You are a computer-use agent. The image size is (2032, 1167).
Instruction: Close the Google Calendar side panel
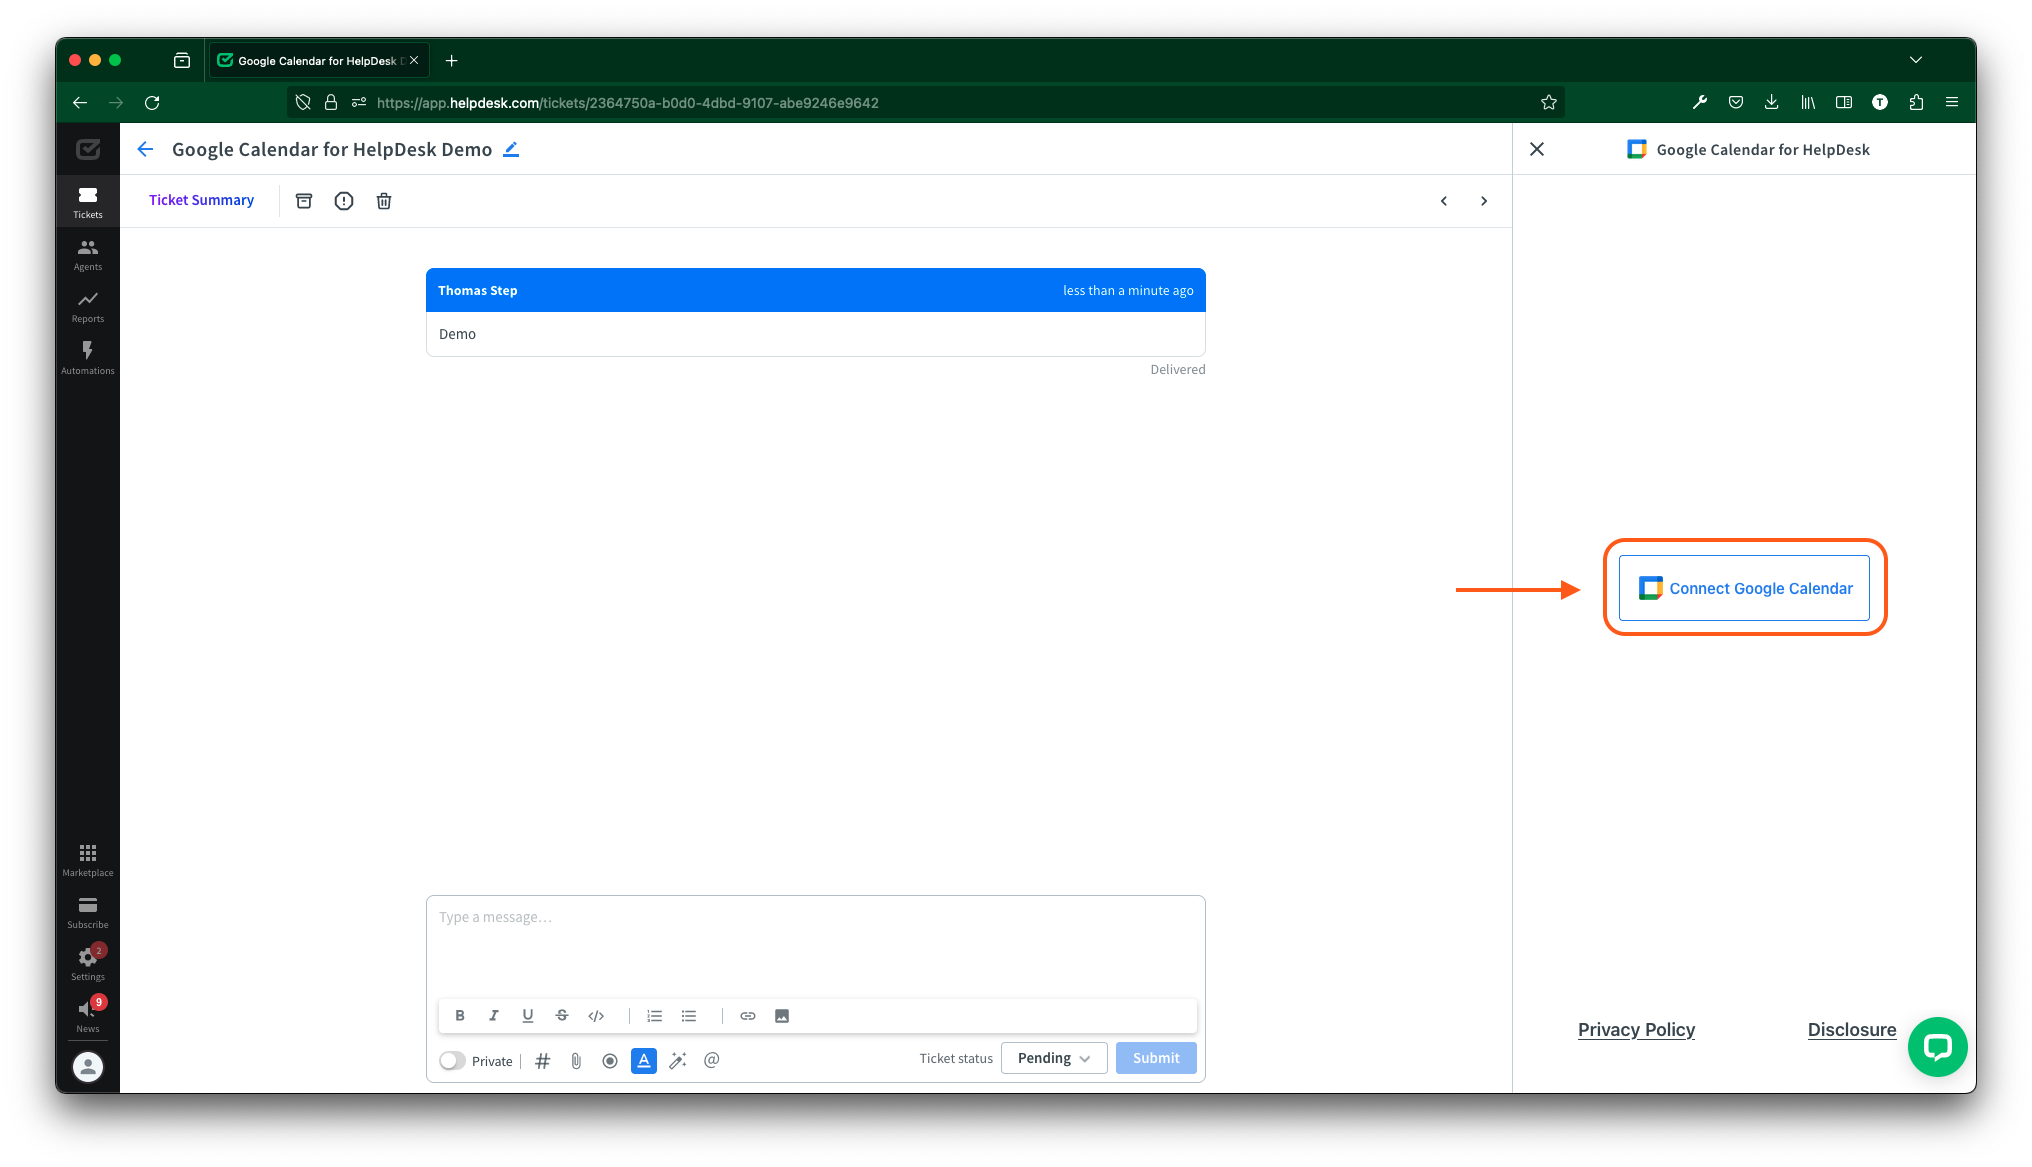(1537, 149)
